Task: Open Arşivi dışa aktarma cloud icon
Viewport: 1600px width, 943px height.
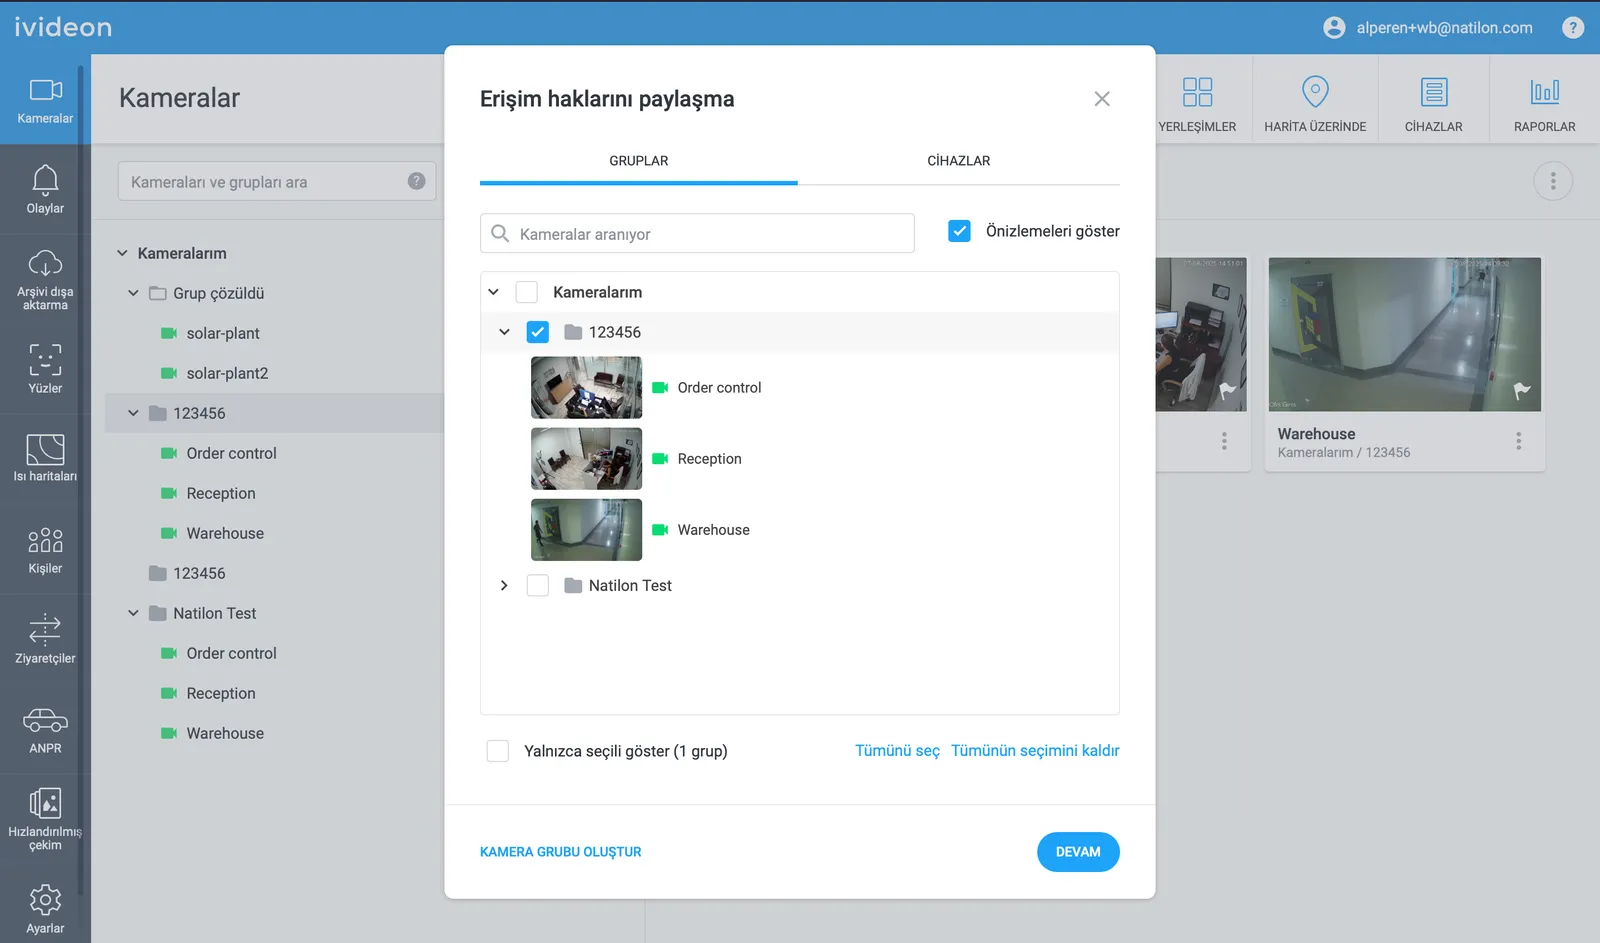Action: point(45,264)
